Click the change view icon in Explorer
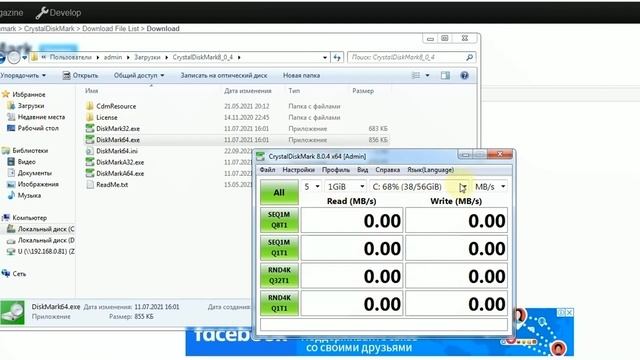Screen dimensions: 640x360 coord(416,76)
